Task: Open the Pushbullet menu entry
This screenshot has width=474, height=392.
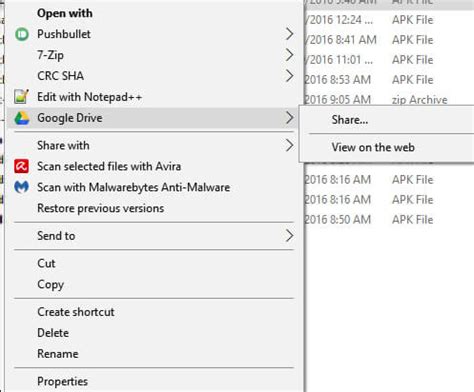Action: pyautogui.click(x=154, y=34)
